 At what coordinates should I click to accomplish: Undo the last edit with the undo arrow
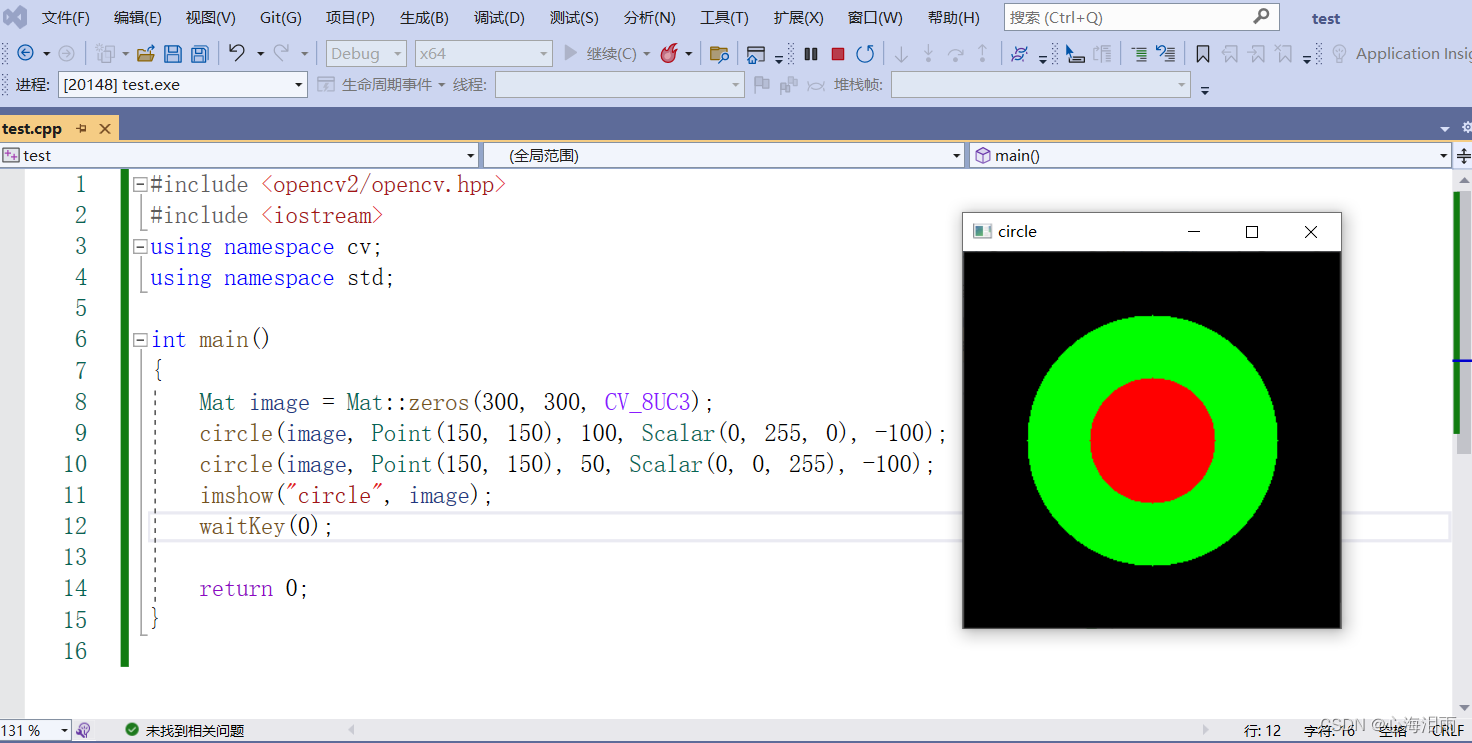(x=237, y=53)
